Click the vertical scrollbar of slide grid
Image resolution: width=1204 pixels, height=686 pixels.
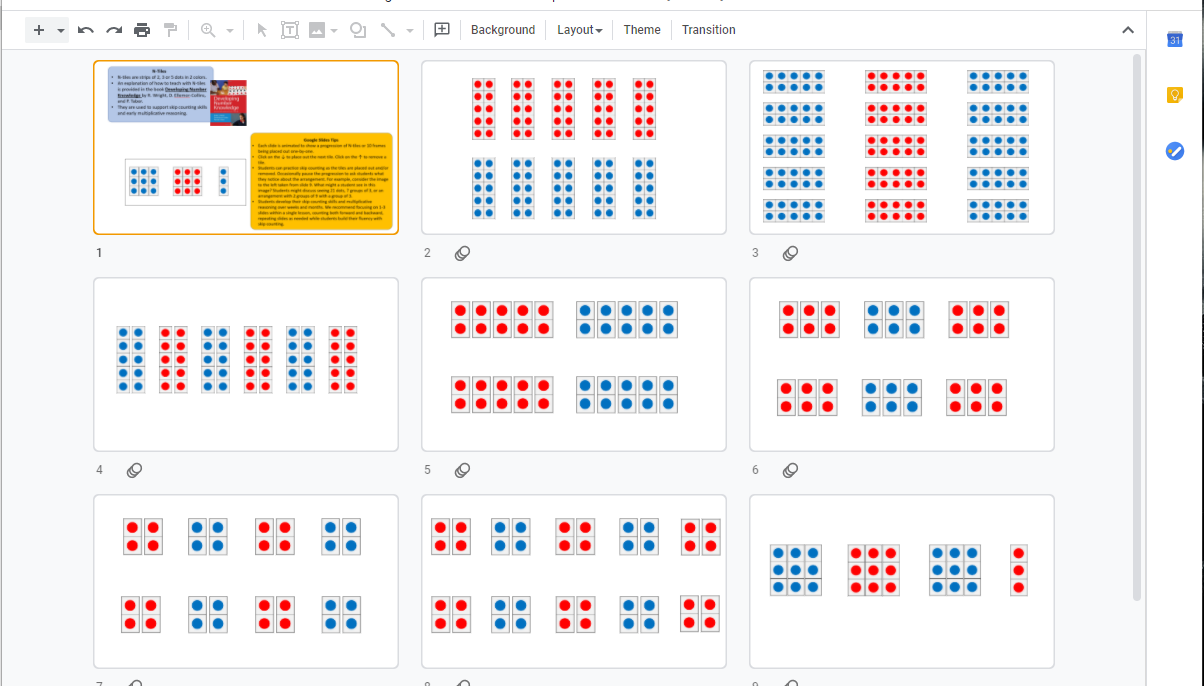(x=1136, y=327)
